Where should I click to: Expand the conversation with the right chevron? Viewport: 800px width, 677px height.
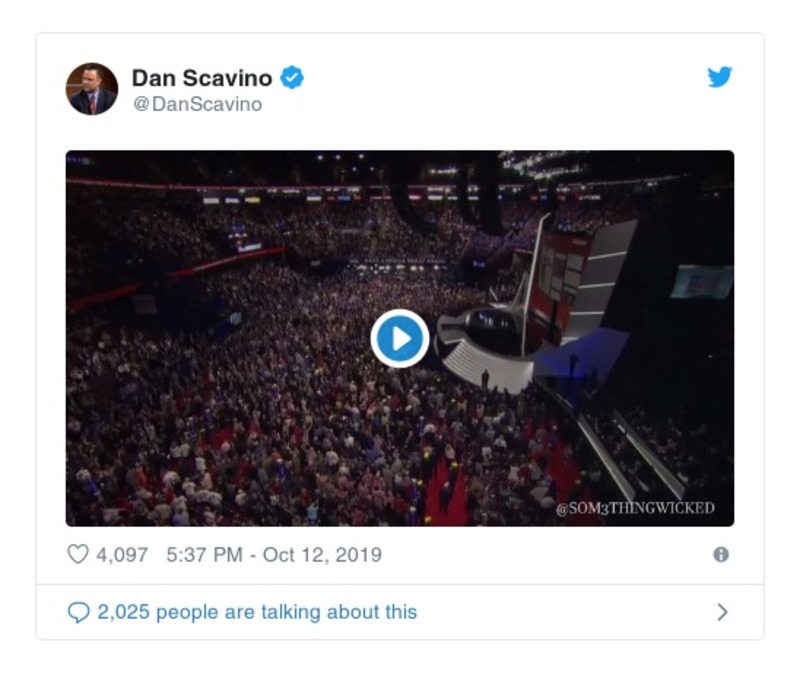[x=723, y=612]
